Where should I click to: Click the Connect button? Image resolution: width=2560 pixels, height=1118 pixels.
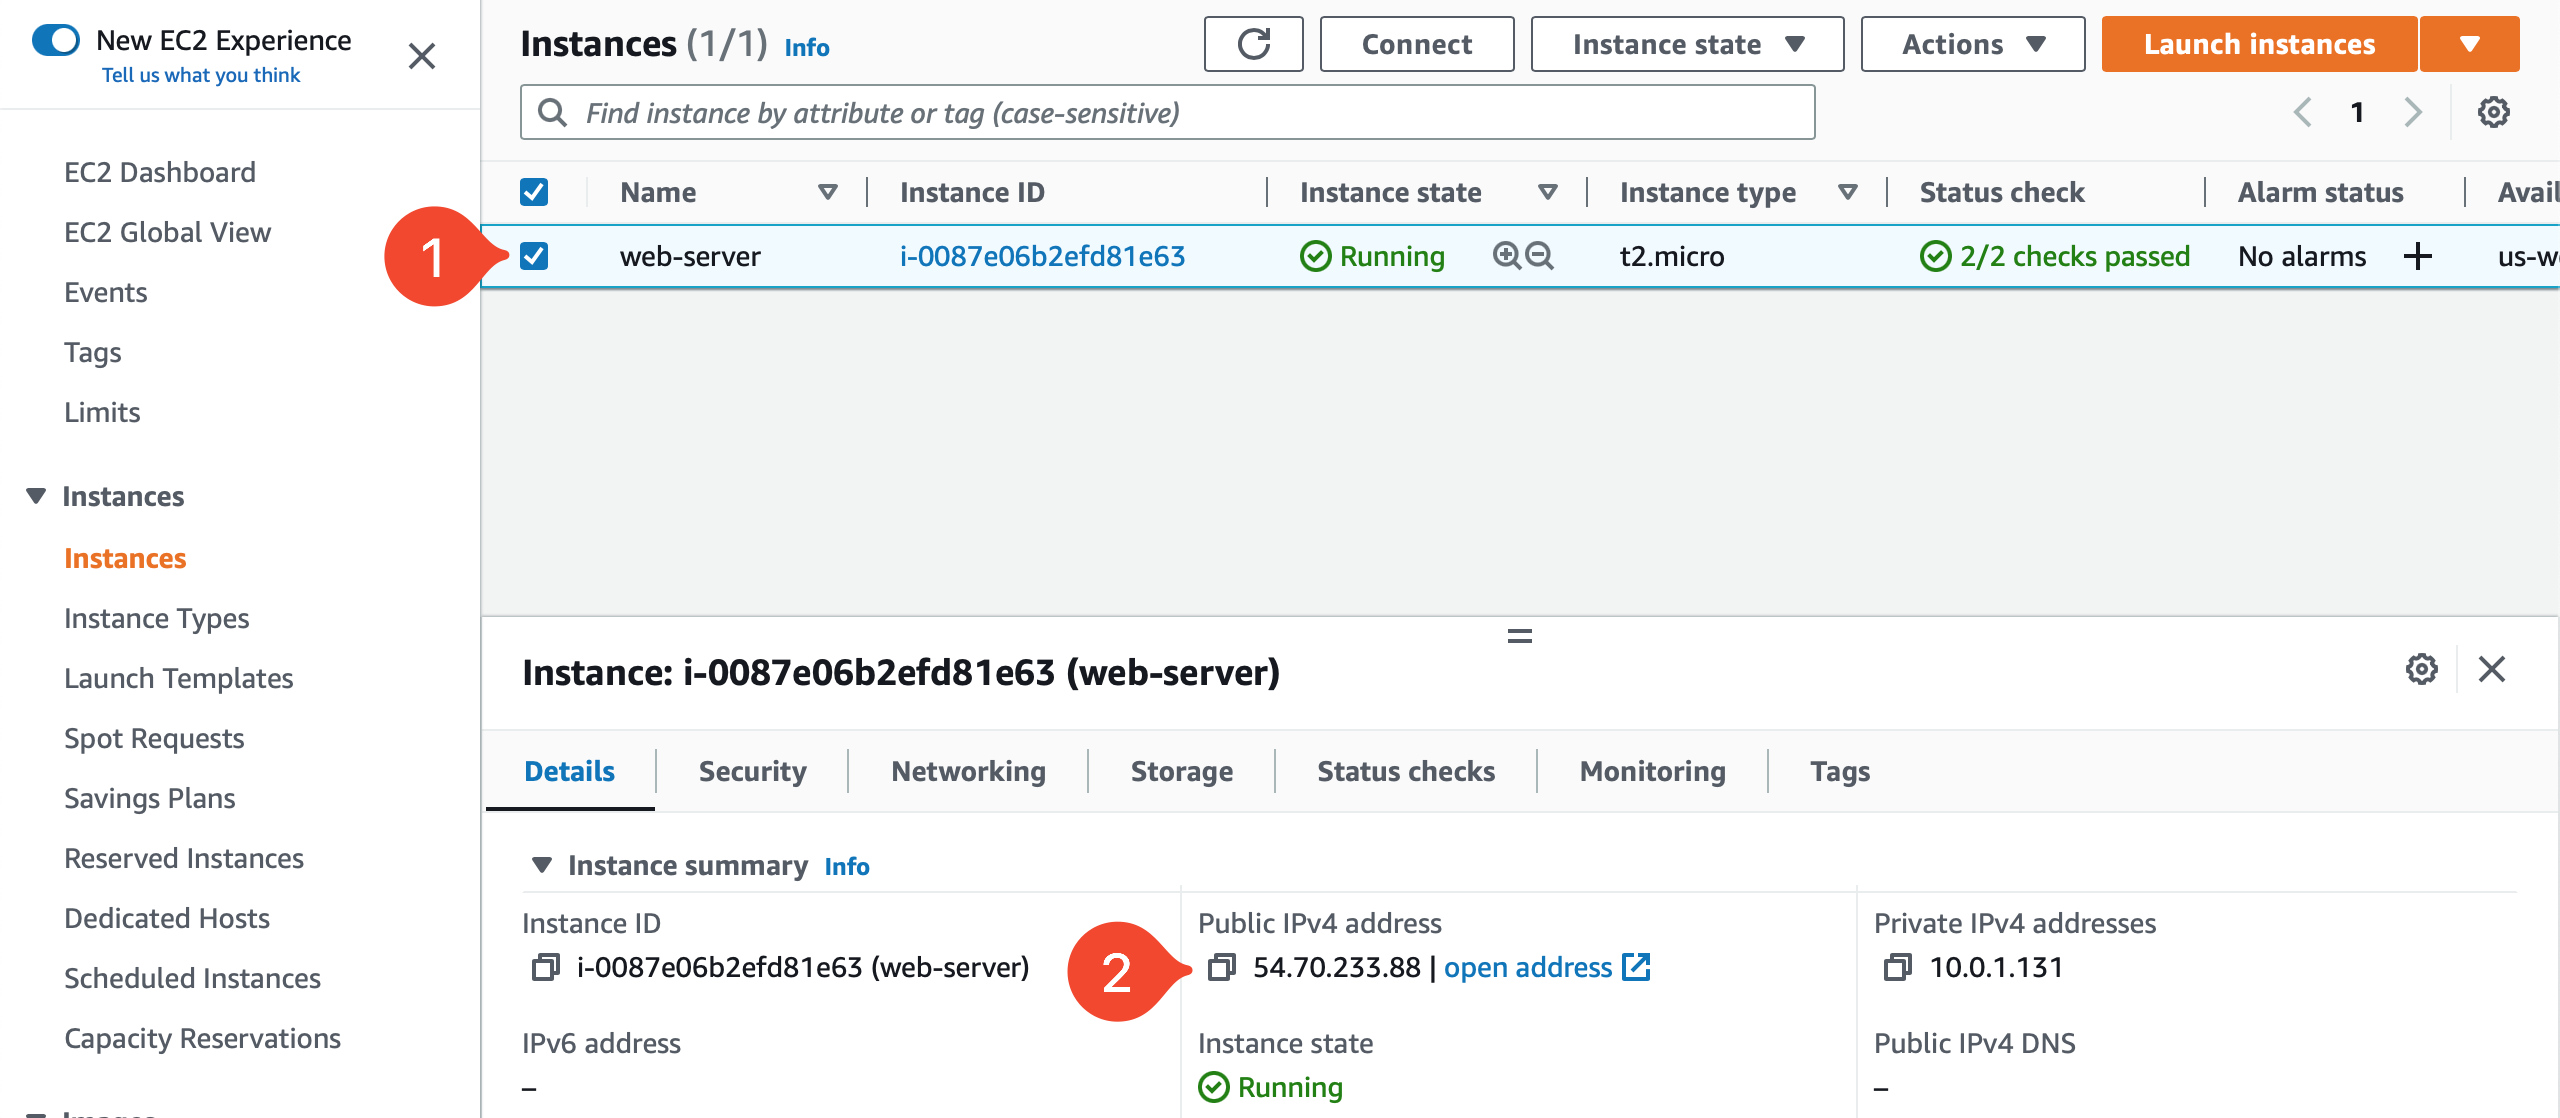[1416, 43]
